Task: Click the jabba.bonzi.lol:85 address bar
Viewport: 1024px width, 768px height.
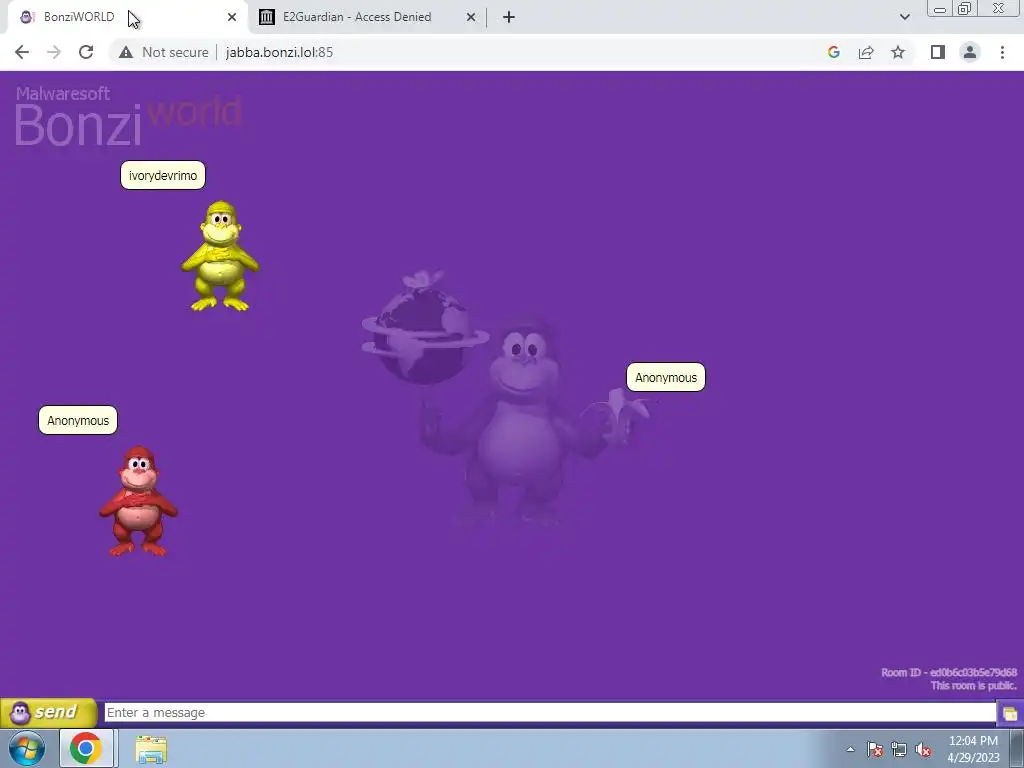Action: pos(280,52)
